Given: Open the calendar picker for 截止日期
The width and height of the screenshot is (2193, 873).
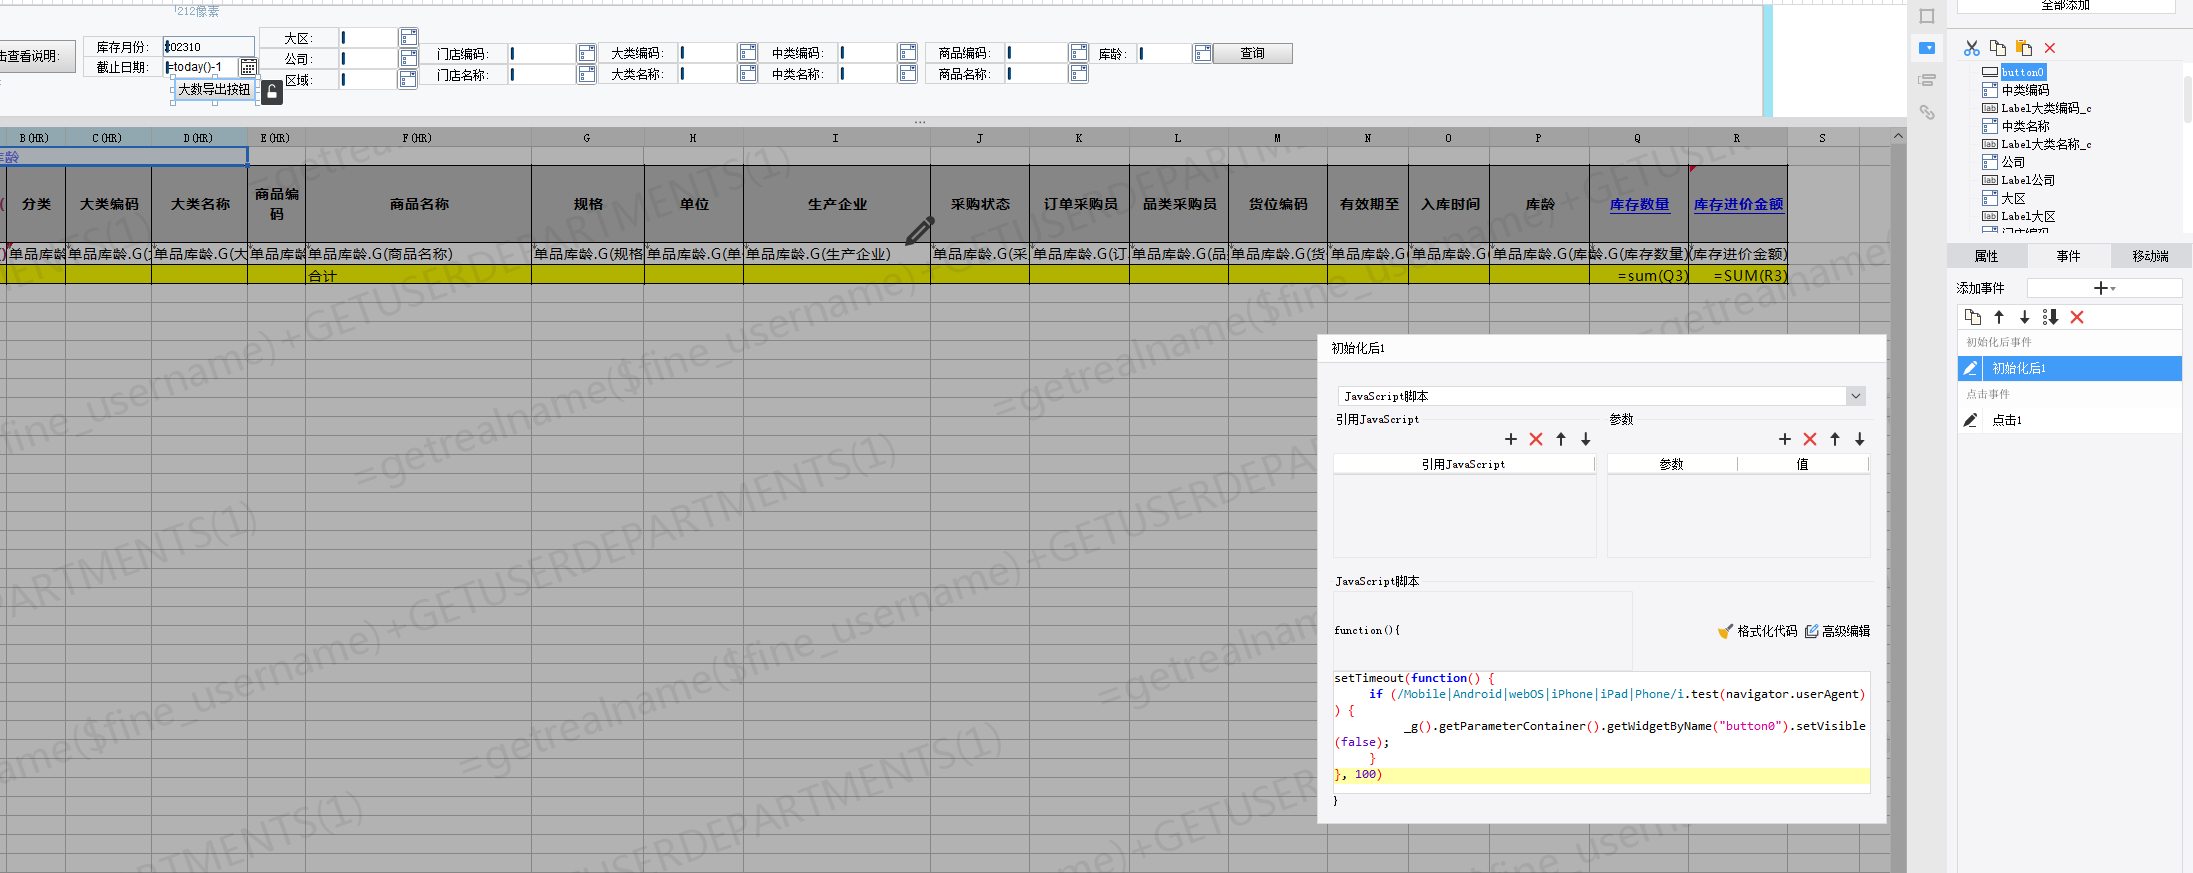Looking at the screenshot, I should point(249,67).
